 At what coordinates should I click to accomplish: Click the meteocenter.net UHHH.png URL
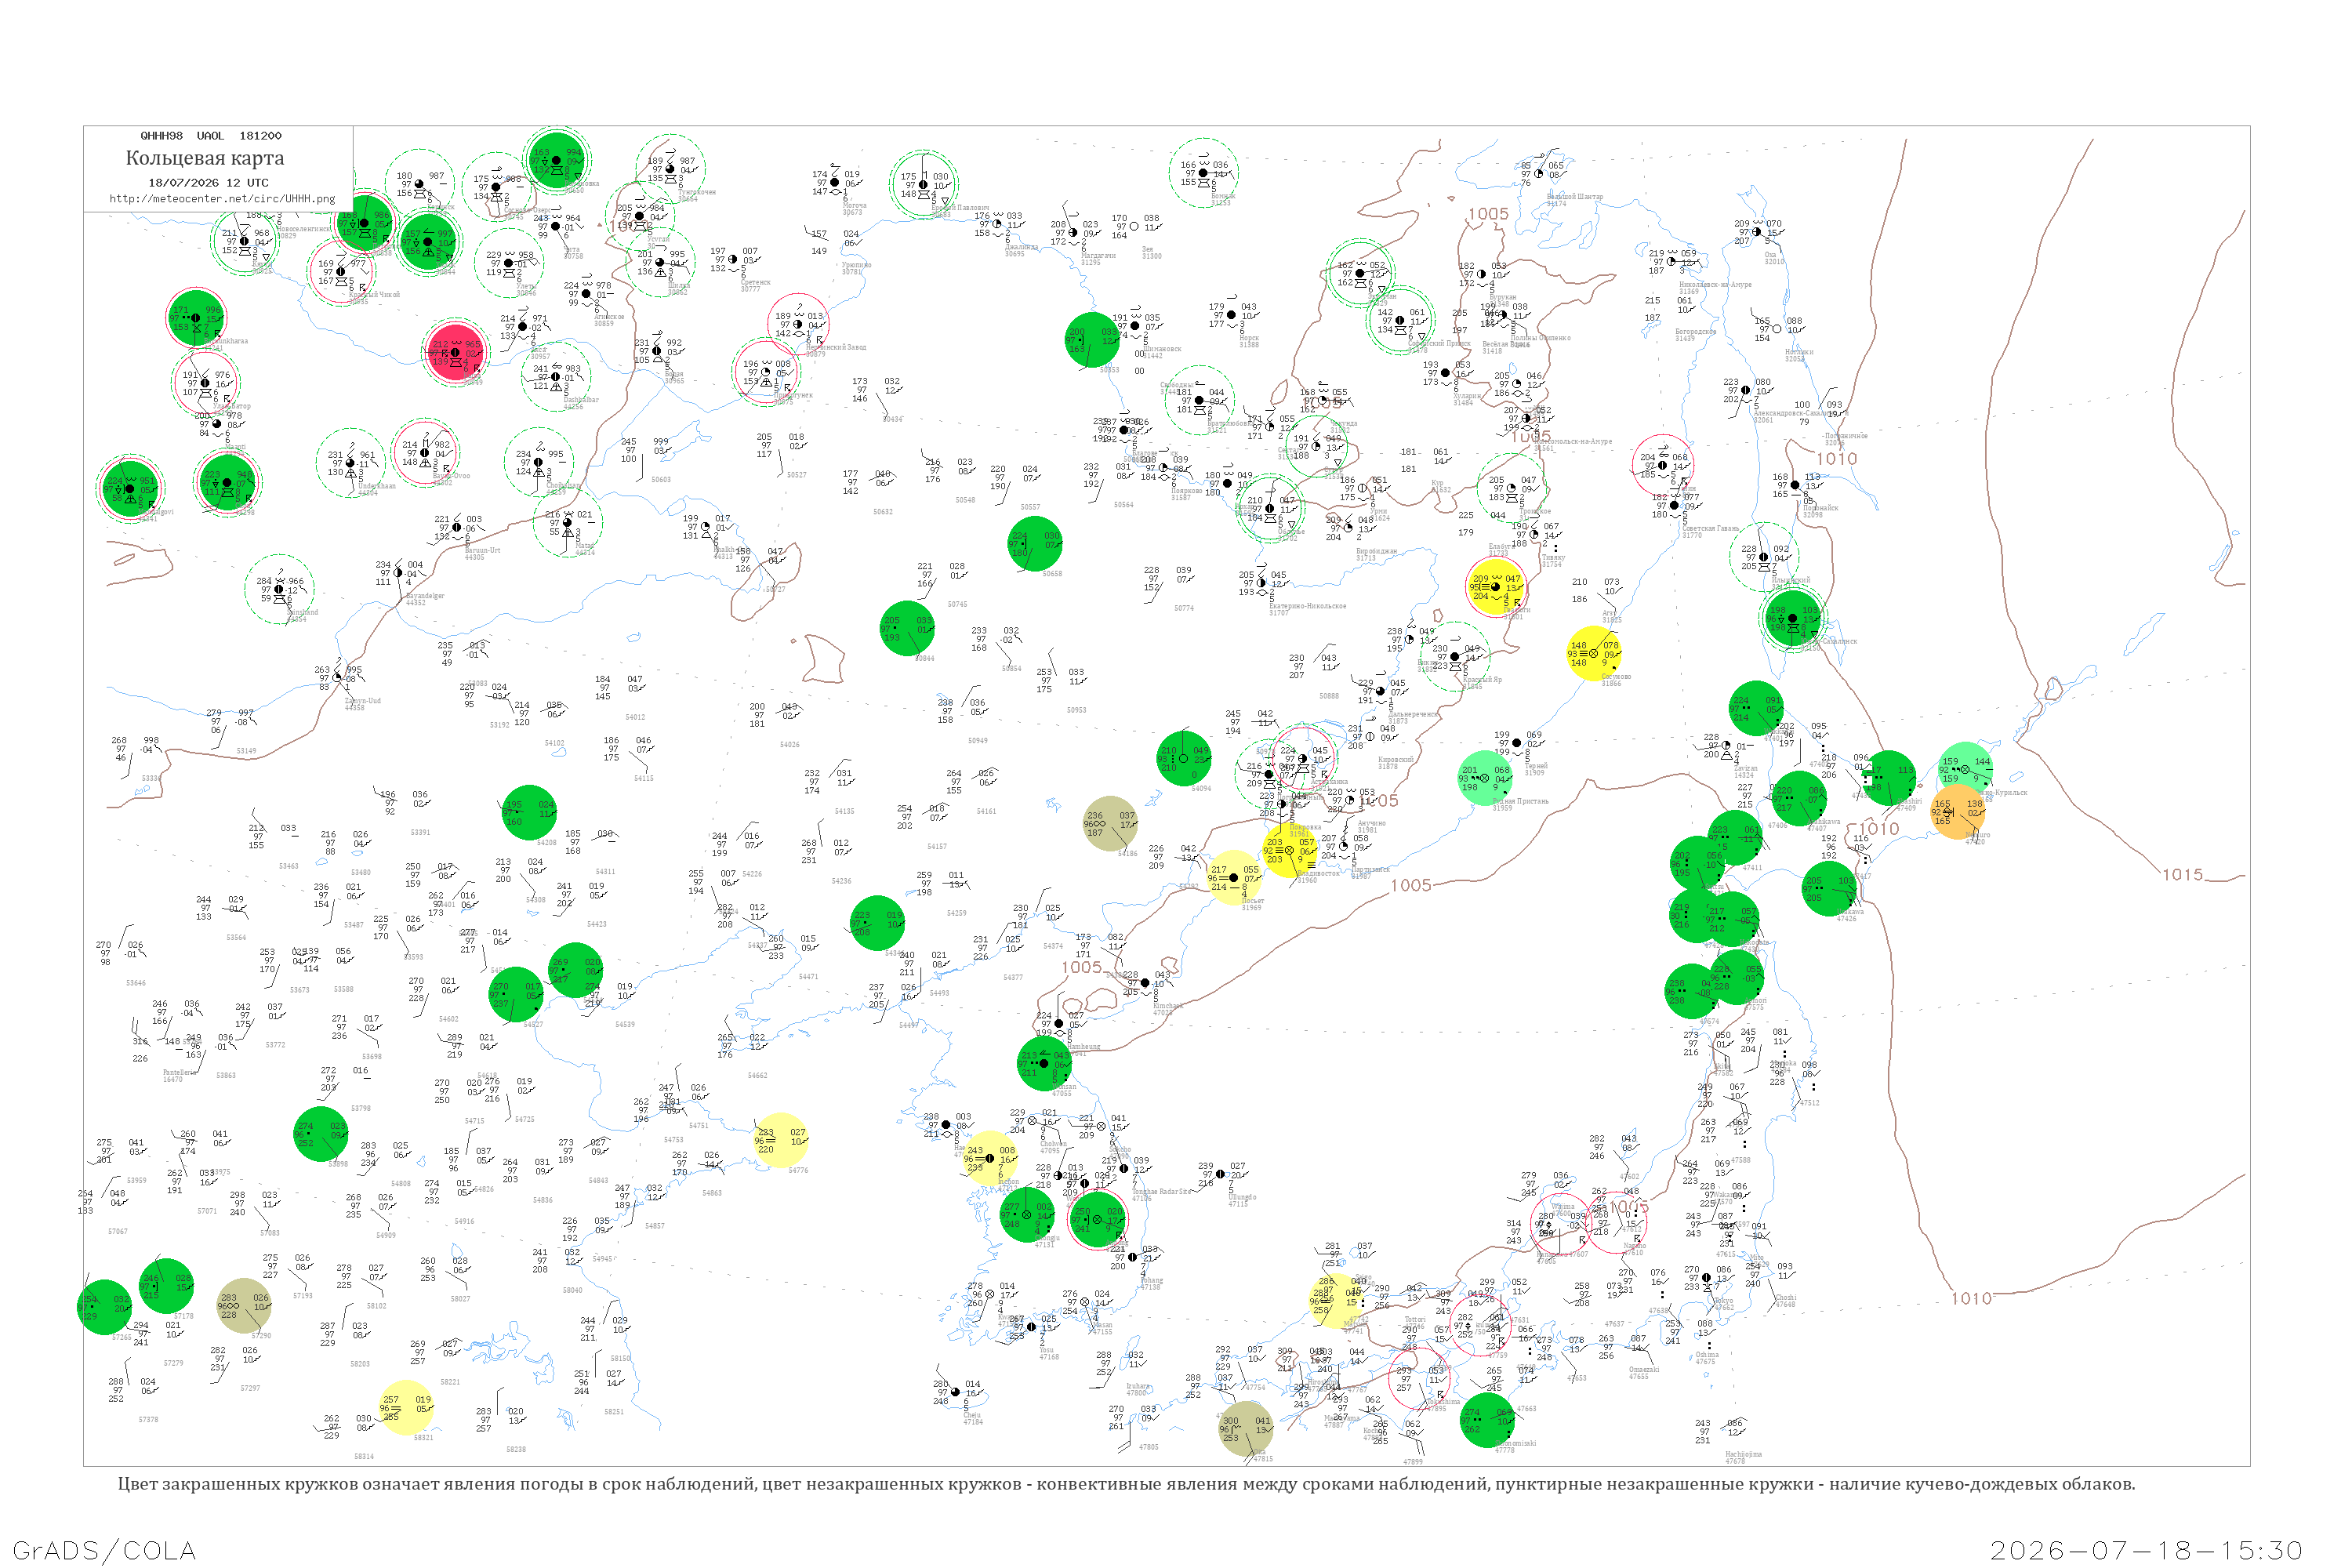pos(222,198)
